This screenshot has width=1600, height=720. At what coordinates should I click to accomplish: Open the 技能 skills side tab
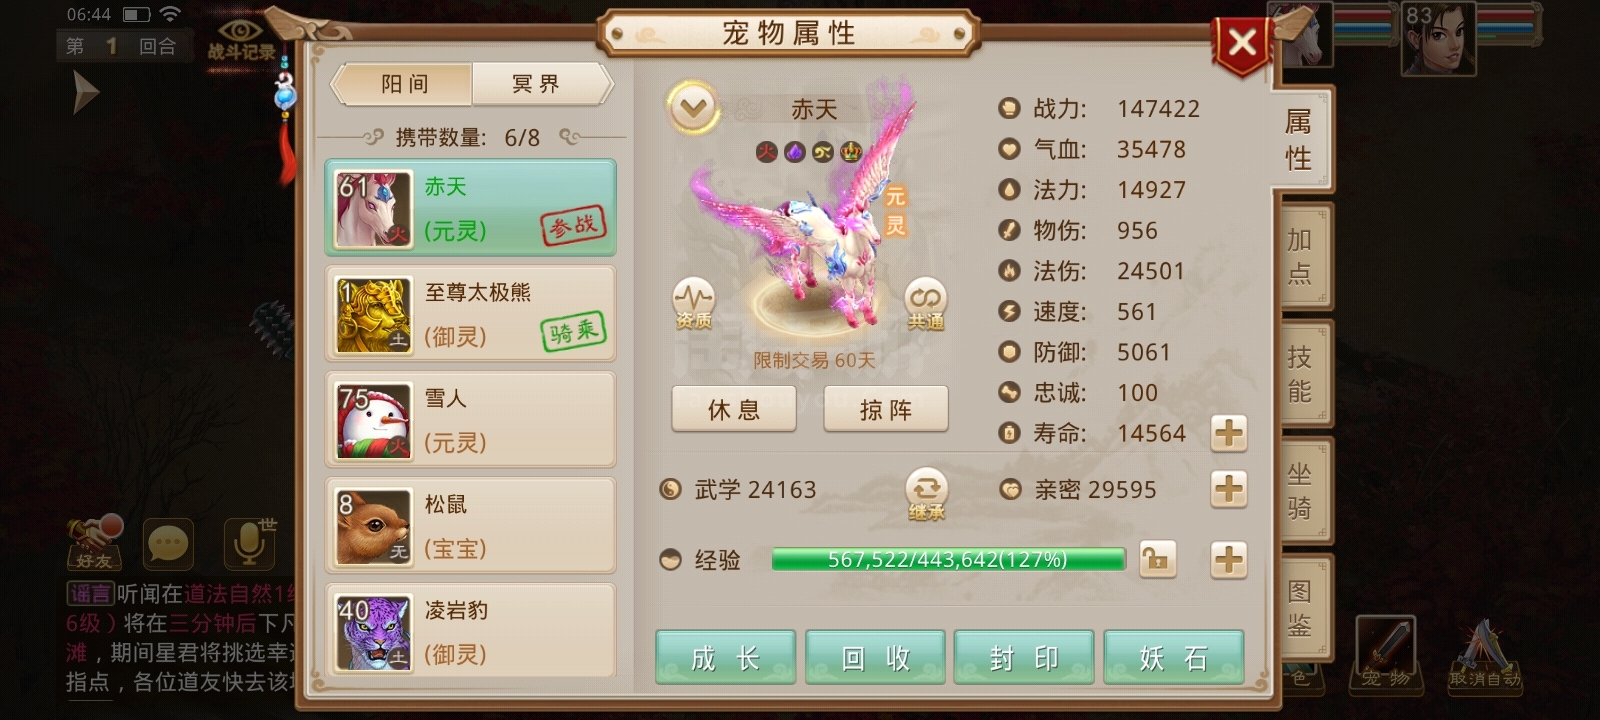pyautogui.click(x=1300, y=373)
